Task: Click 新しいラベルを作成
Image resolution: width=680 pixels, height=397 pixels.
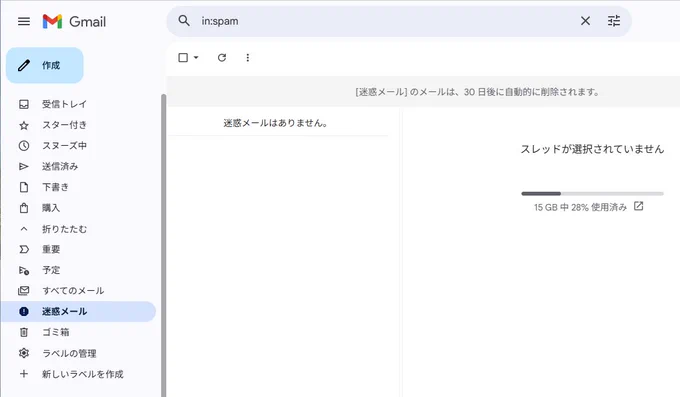Action: pos(82,374)
